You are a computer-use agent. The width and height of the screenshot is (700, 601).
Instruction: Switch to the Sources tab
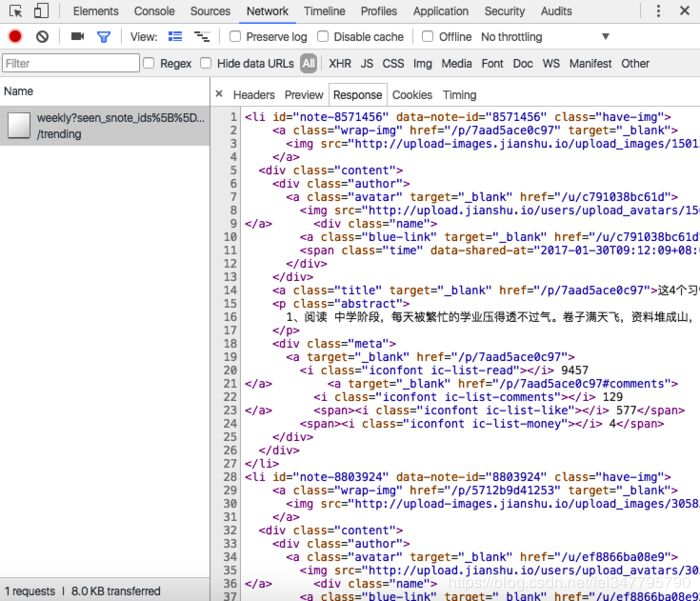pyautogui.click(x=210, y=11)
